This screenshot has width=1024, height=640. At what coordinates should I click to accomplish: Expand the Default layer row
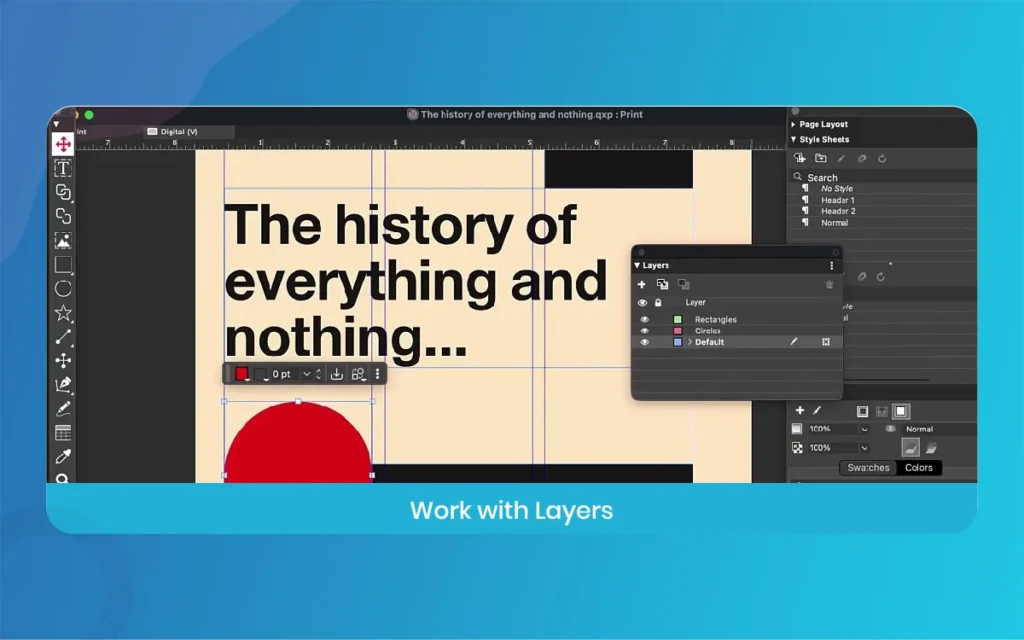click(x=690, y=342)
